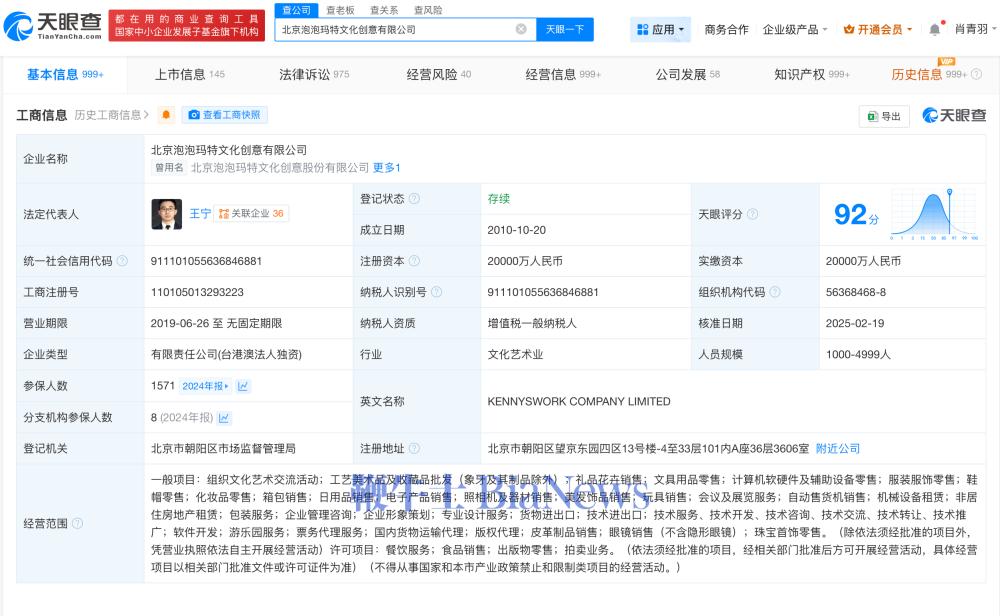This screenshot has width=1000, height=616.
Task: Select the organization code 56368468-8
Action: pos(855,292)
